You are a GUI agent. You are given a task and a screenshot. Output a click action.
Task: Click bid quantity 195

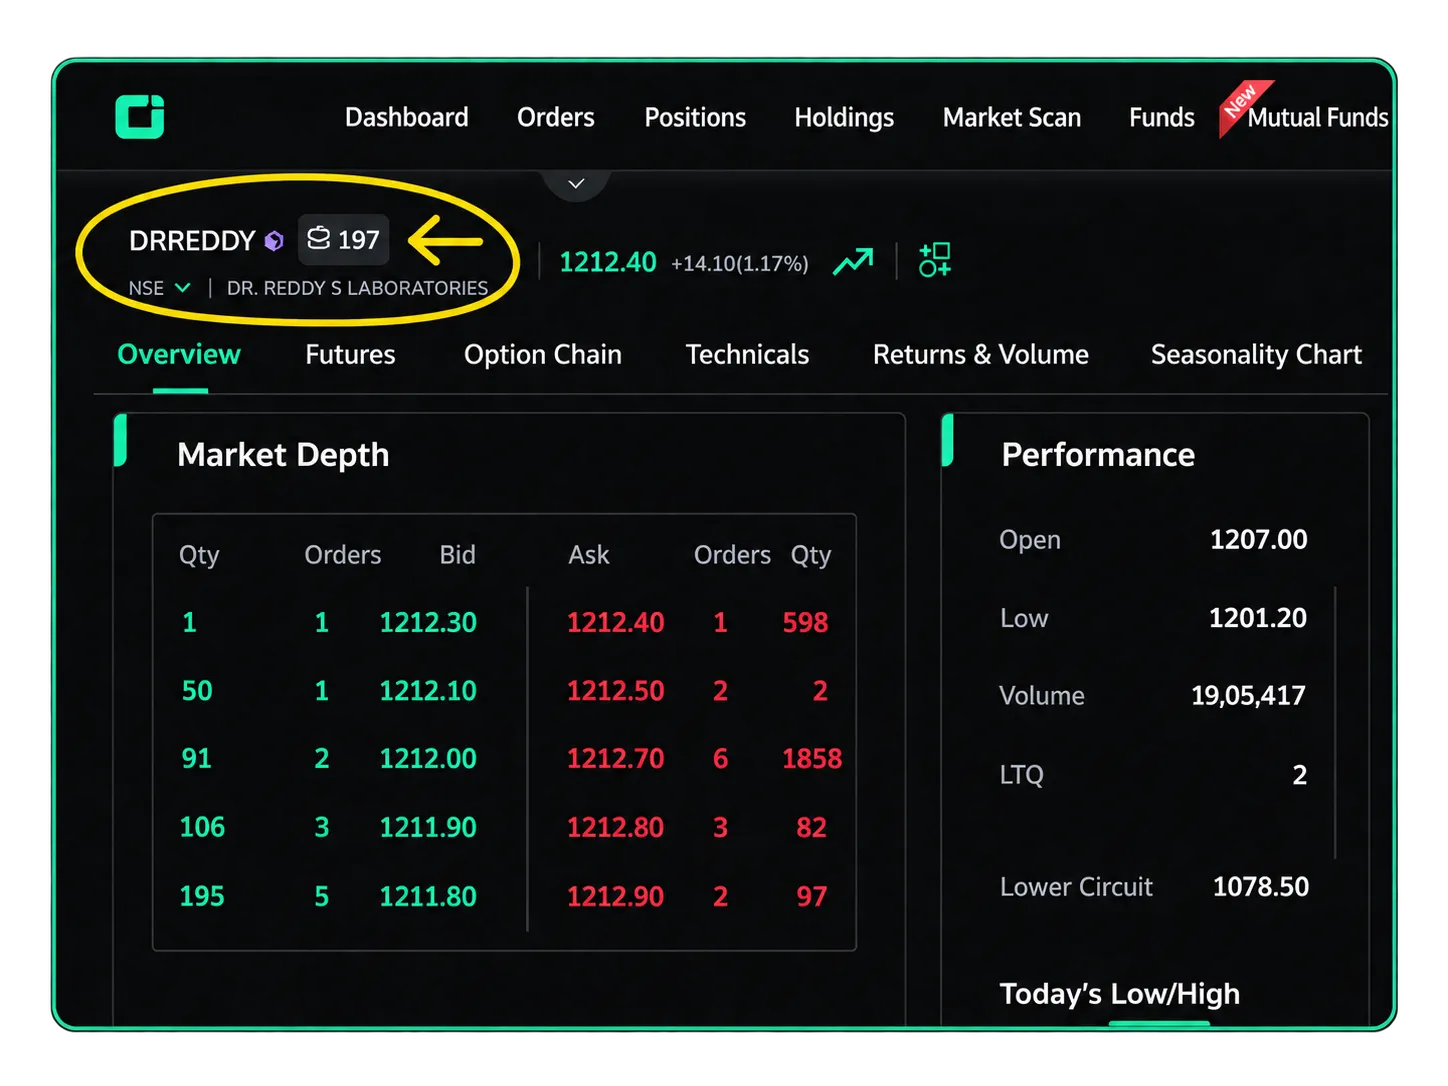pos(202,897)
